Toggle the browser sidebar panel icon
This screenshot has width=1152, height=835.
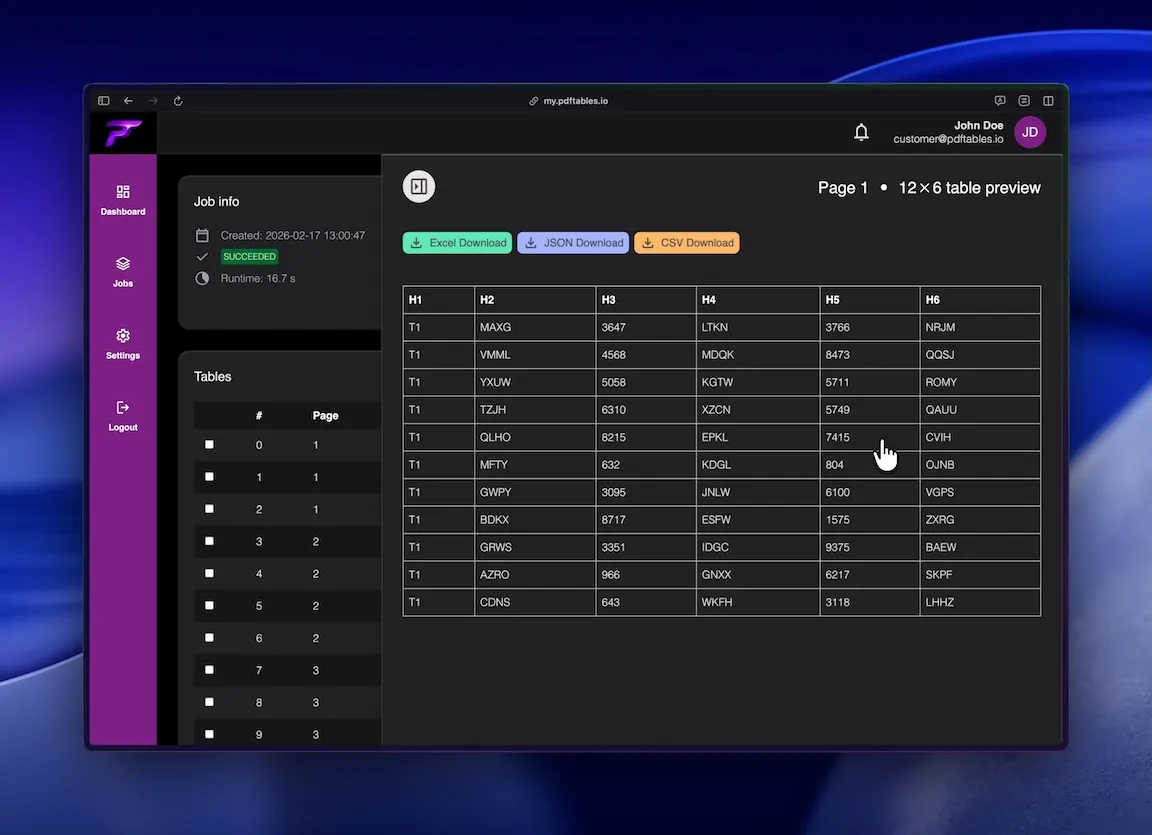pos(103,100)
